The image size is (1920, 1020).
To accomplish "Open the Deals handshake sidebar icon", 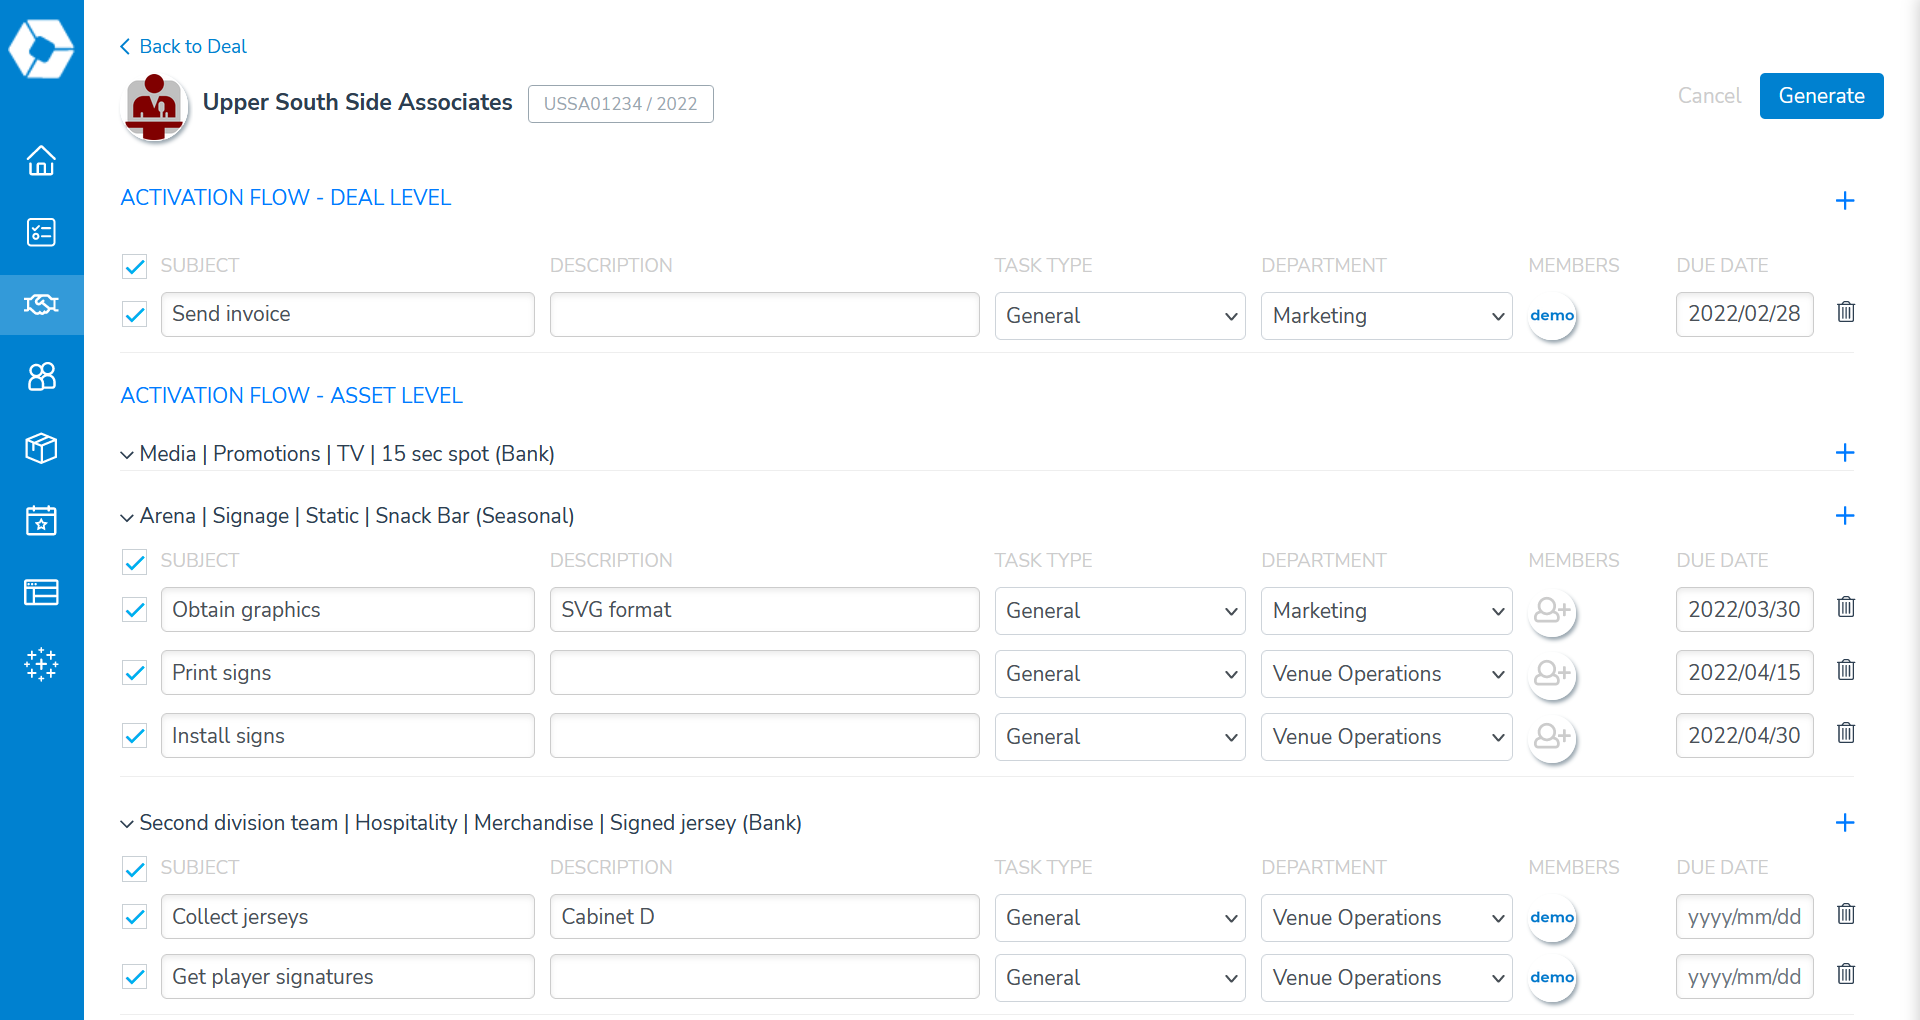I will (41, 304).
